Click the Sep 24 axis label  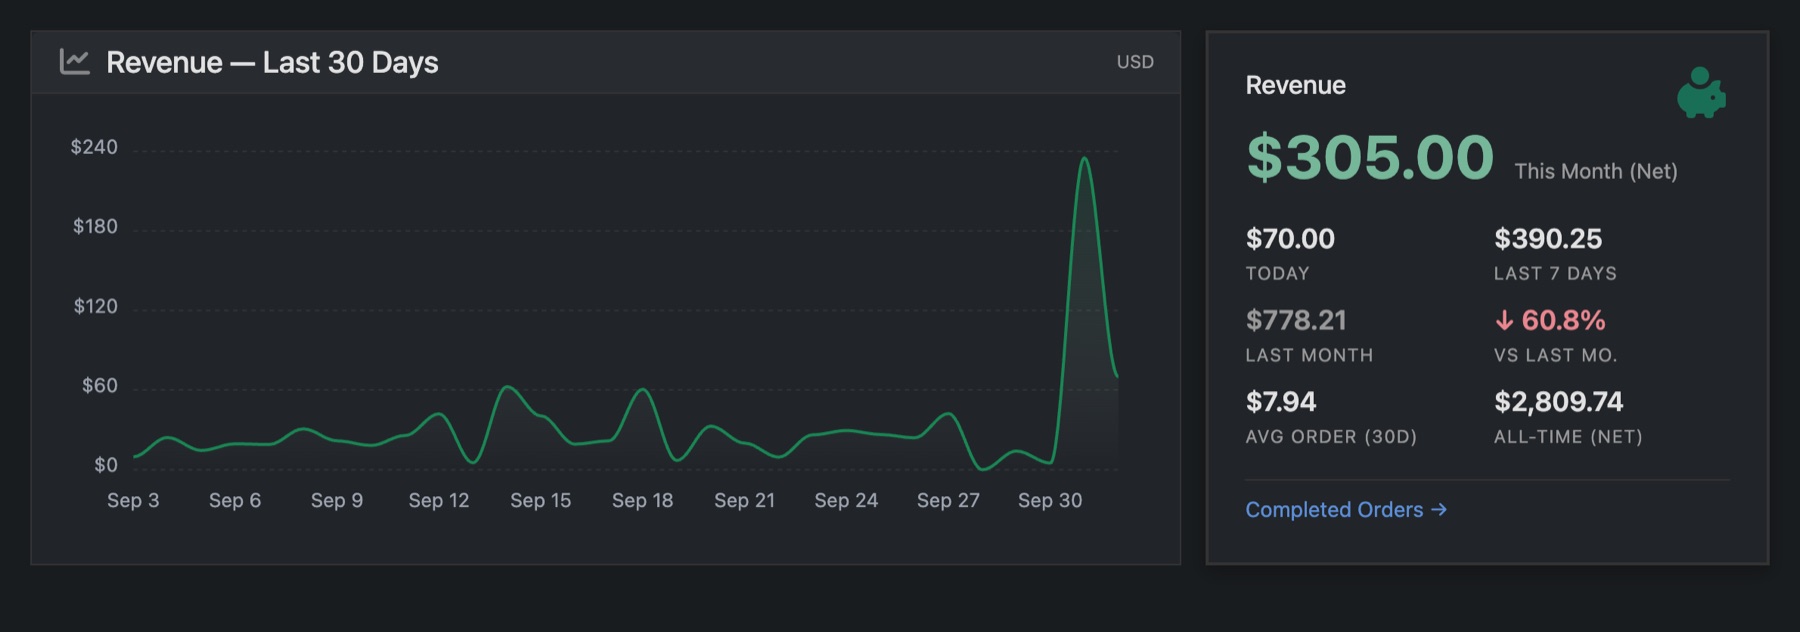click(x=846, y=500)
